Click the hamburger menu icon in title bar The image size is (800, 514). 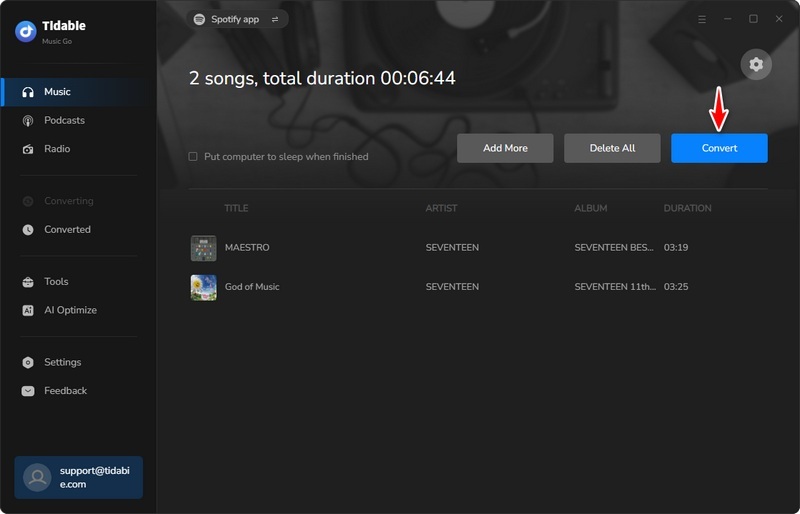(701, 19)
